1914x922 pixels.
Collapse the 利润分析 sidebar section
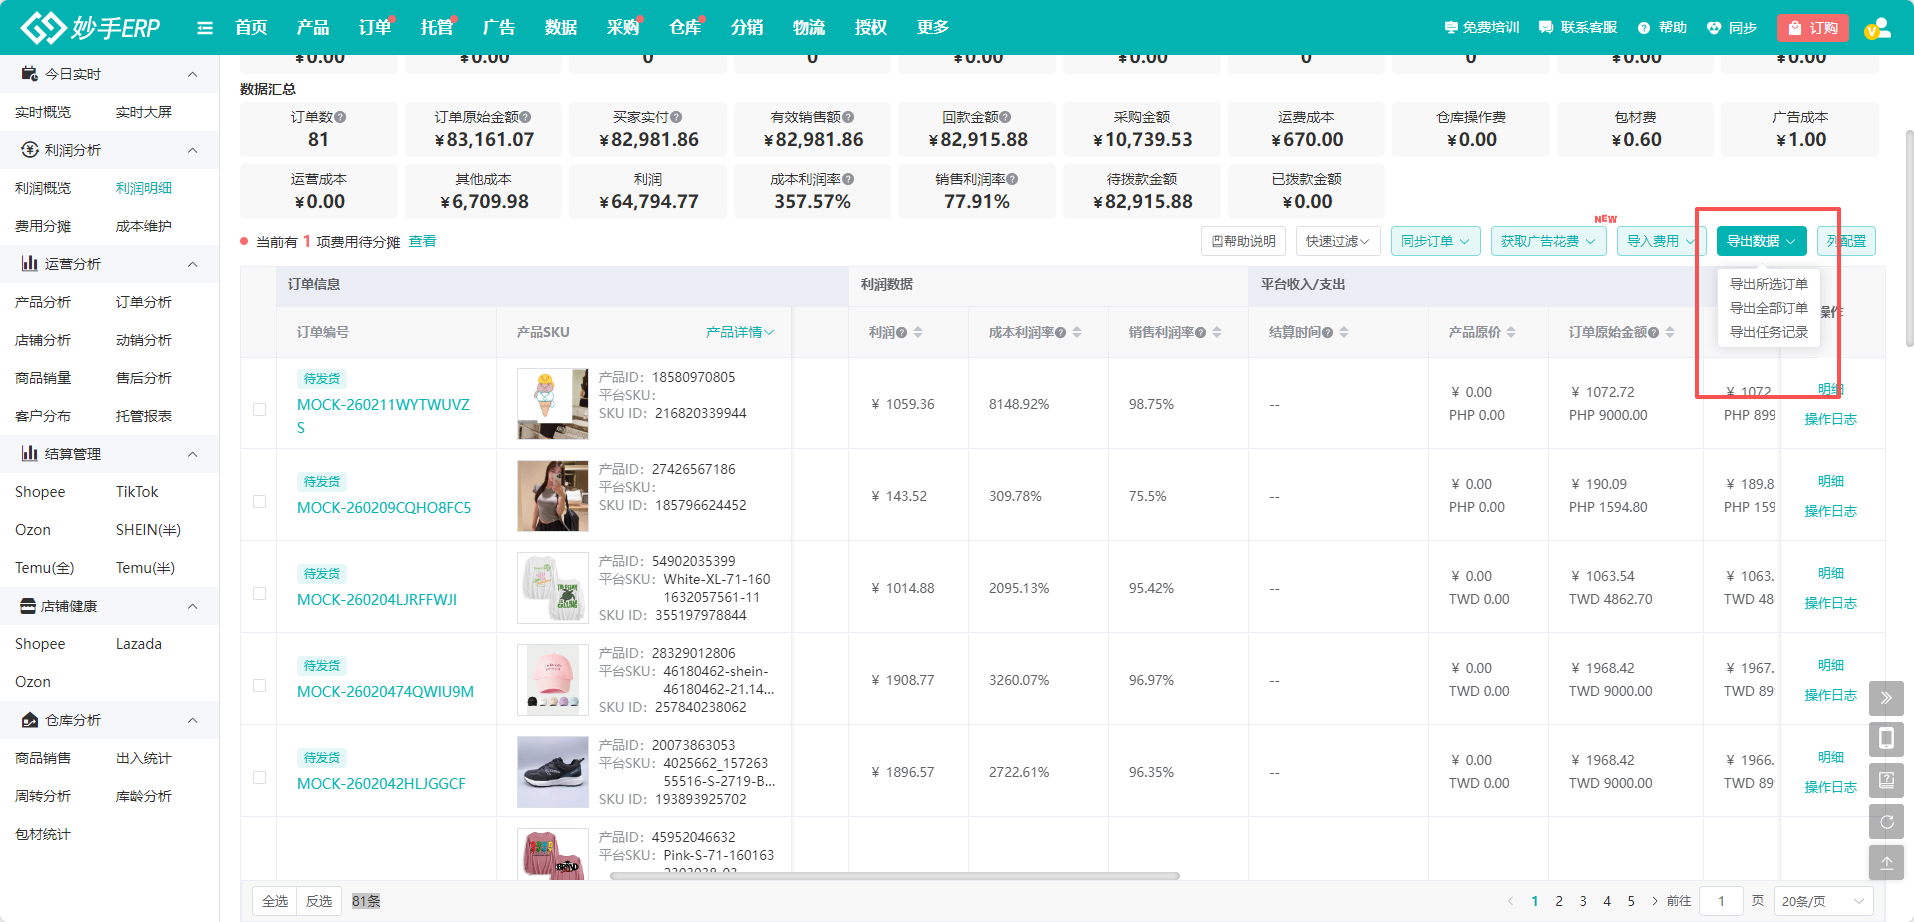point(192,150)
